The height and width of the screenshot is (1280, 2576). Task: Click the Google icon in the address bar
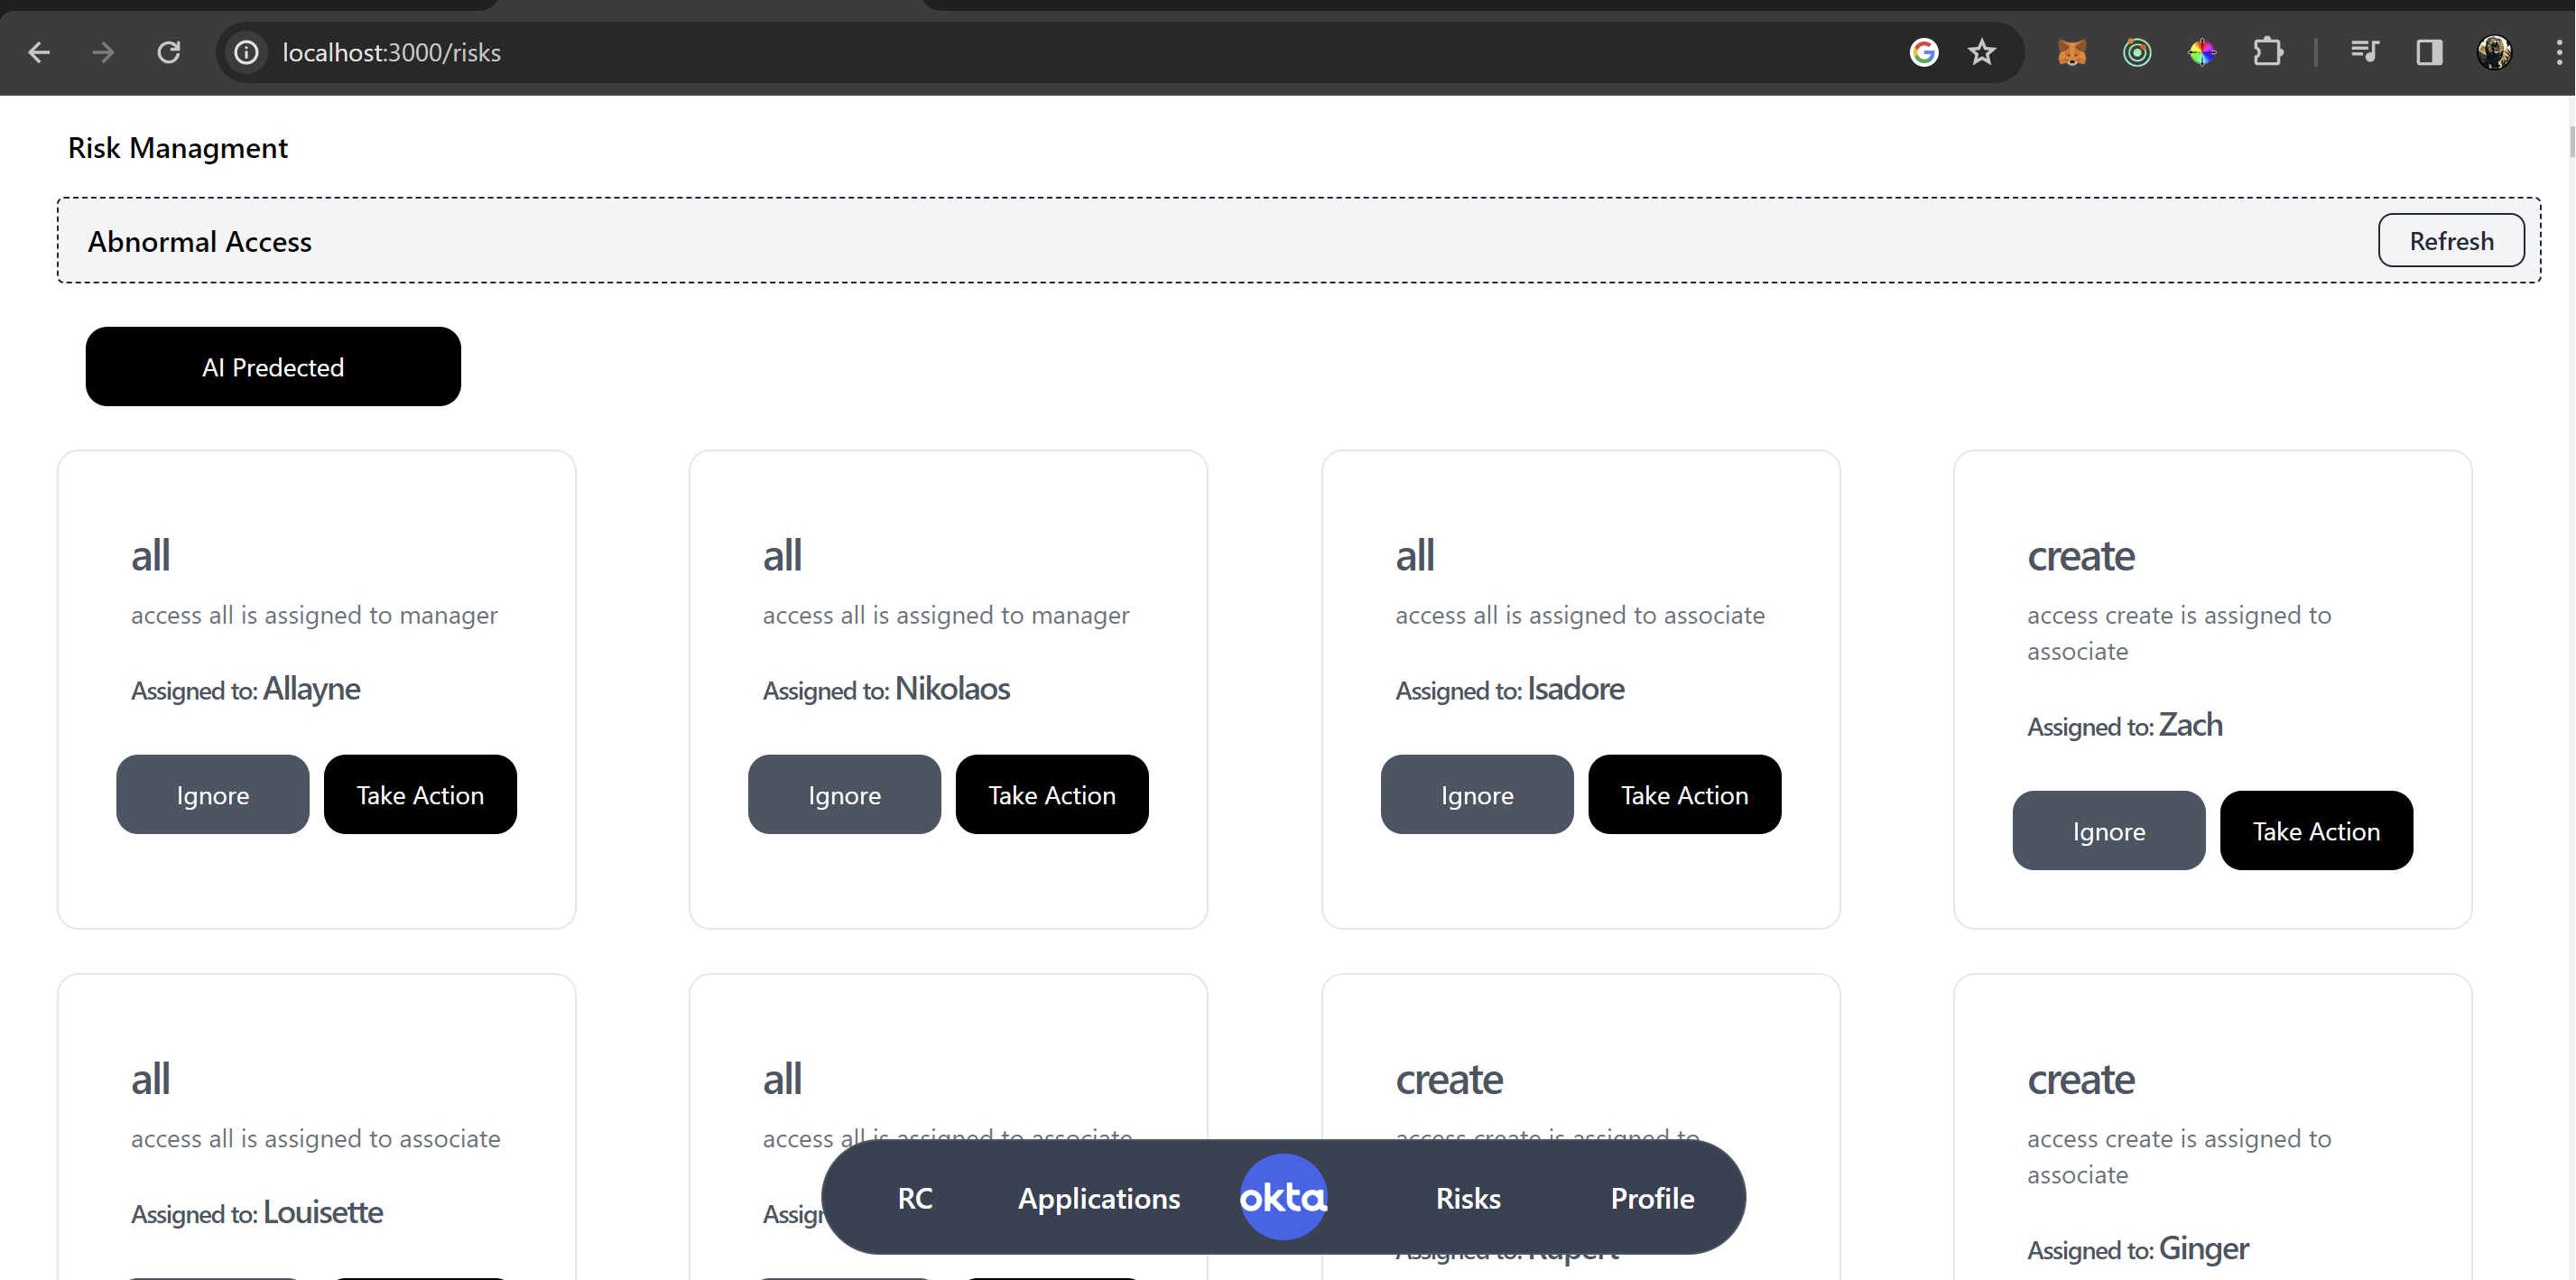point(1924,52)
